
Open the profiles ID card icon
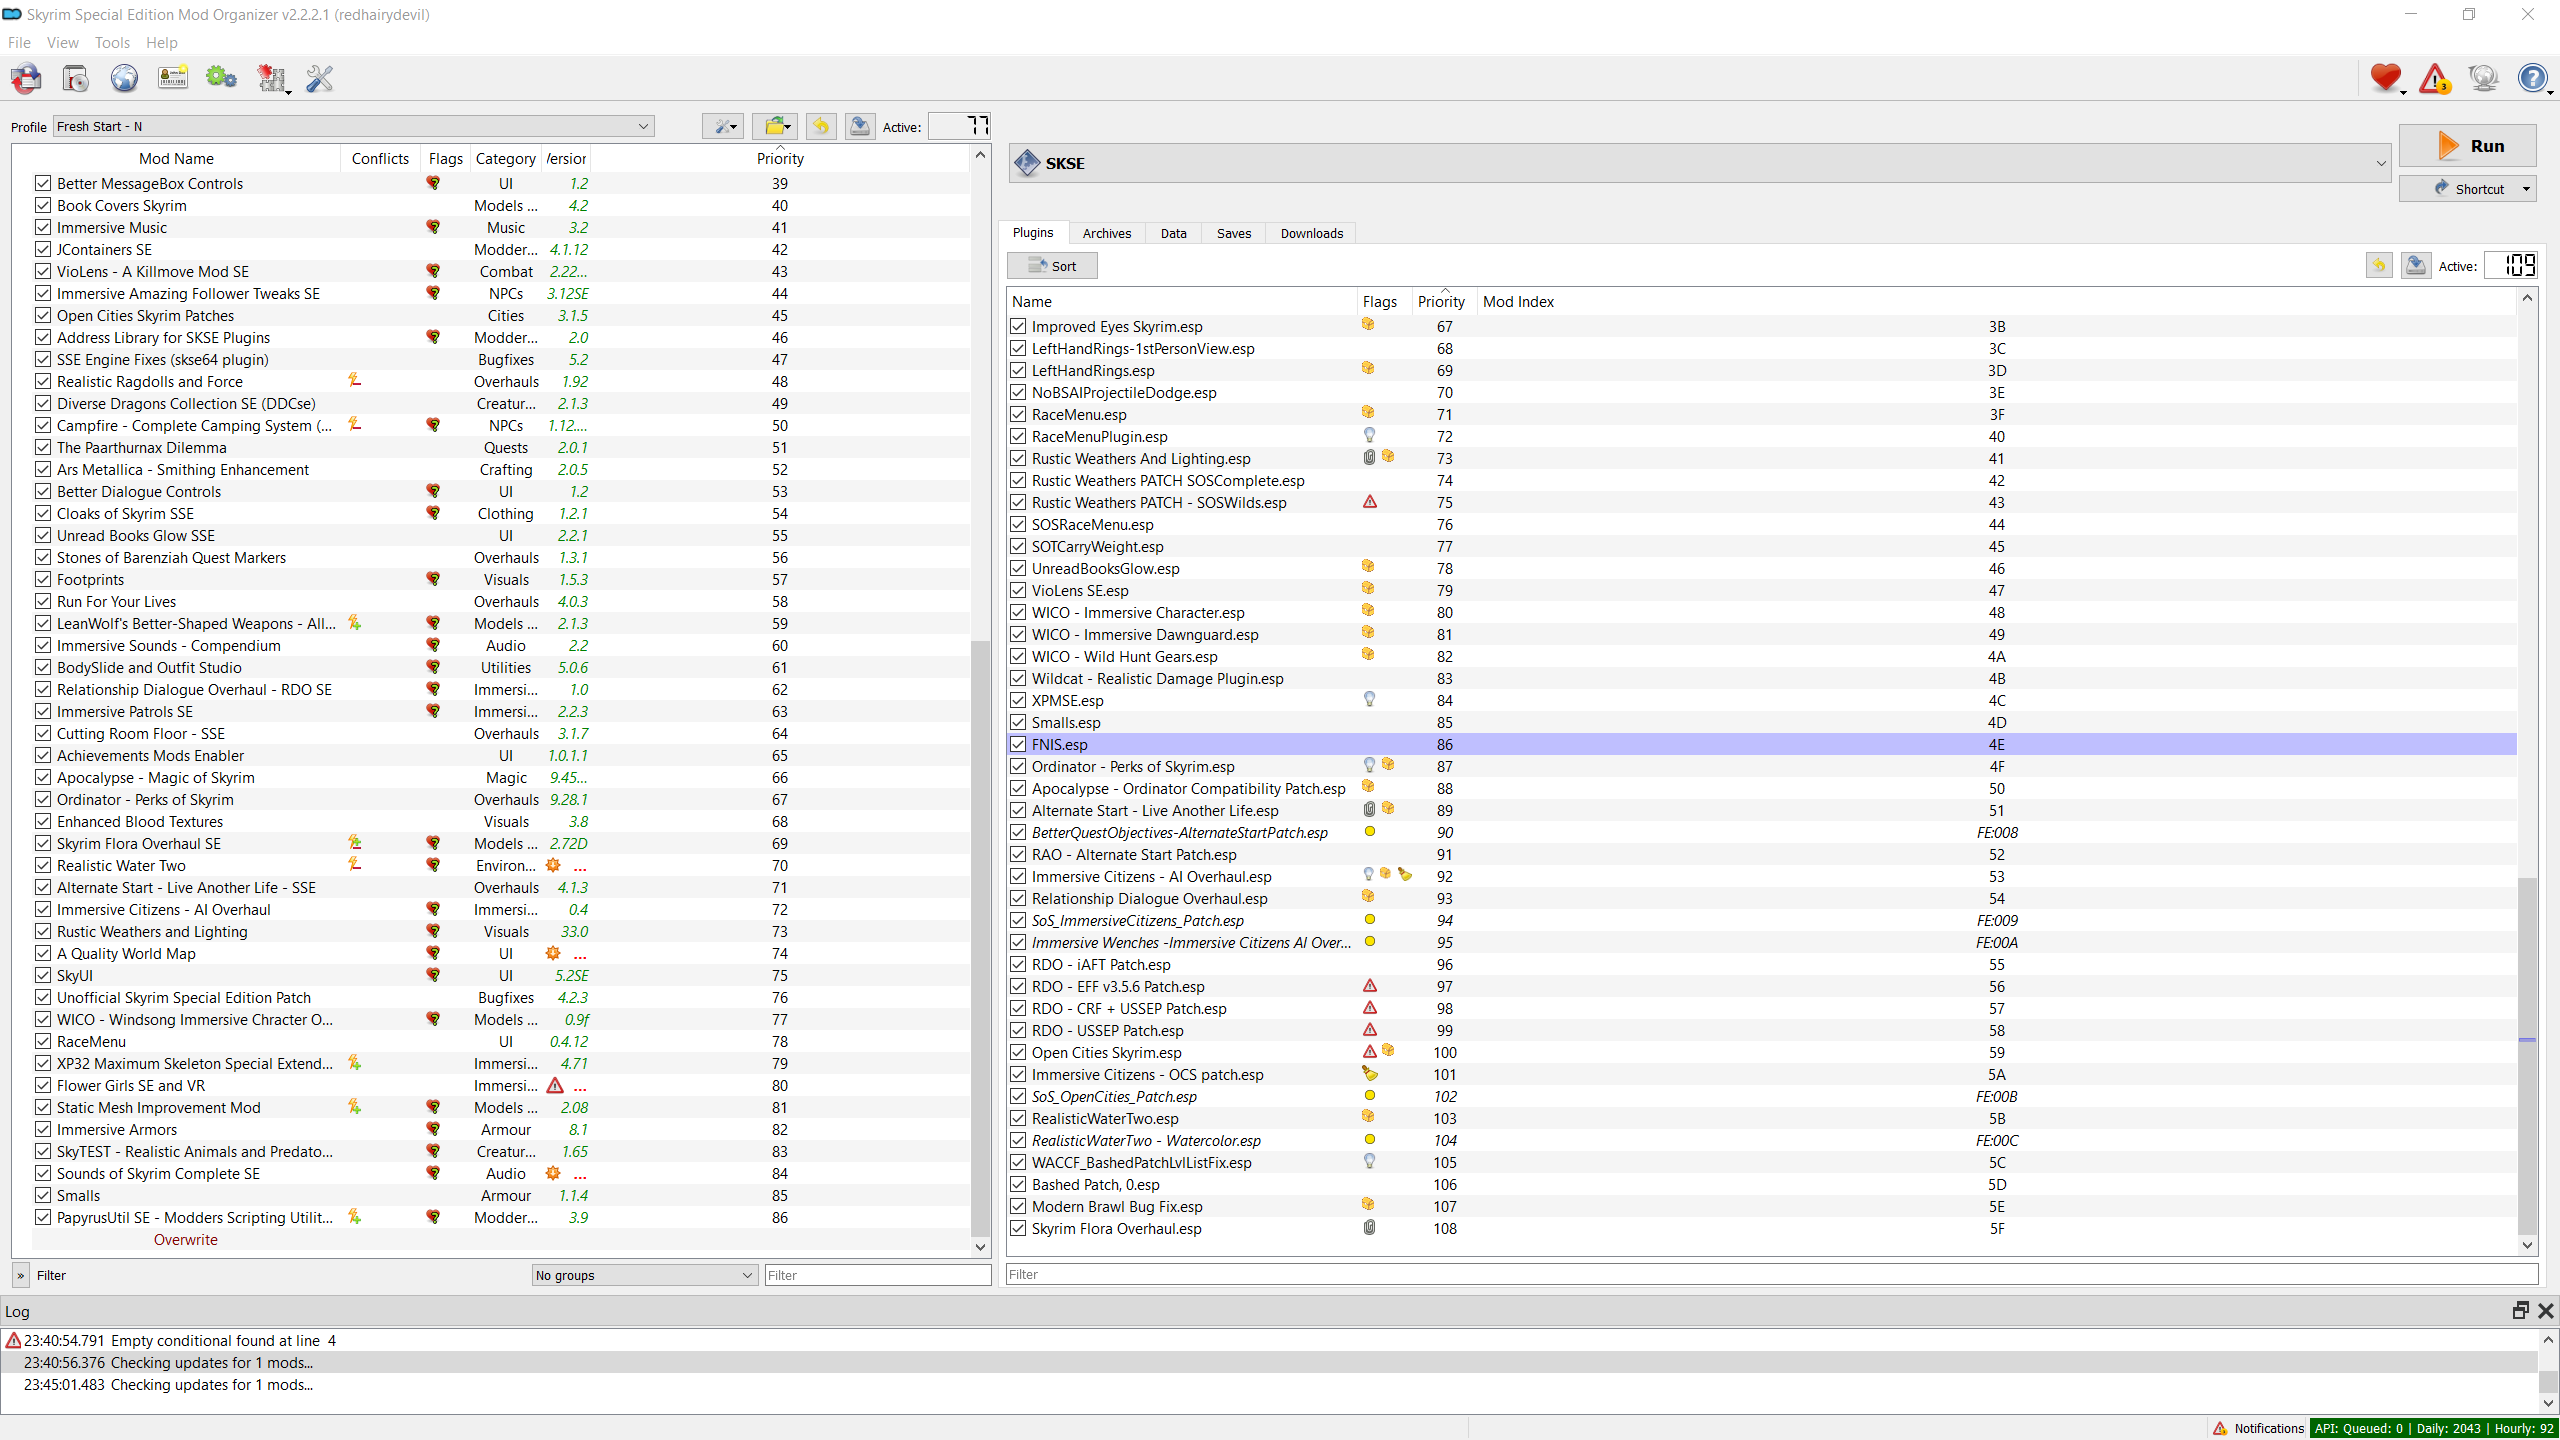(x=173, y=78)
